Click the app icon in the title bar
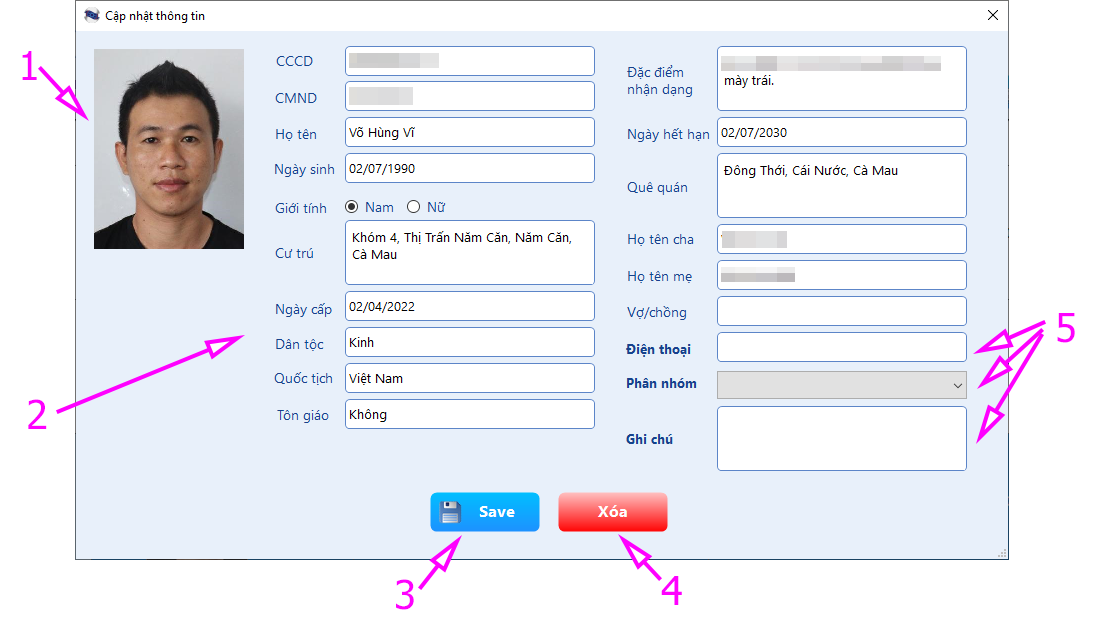Viewport: 1095px width, 631px height. pos(91,16)
